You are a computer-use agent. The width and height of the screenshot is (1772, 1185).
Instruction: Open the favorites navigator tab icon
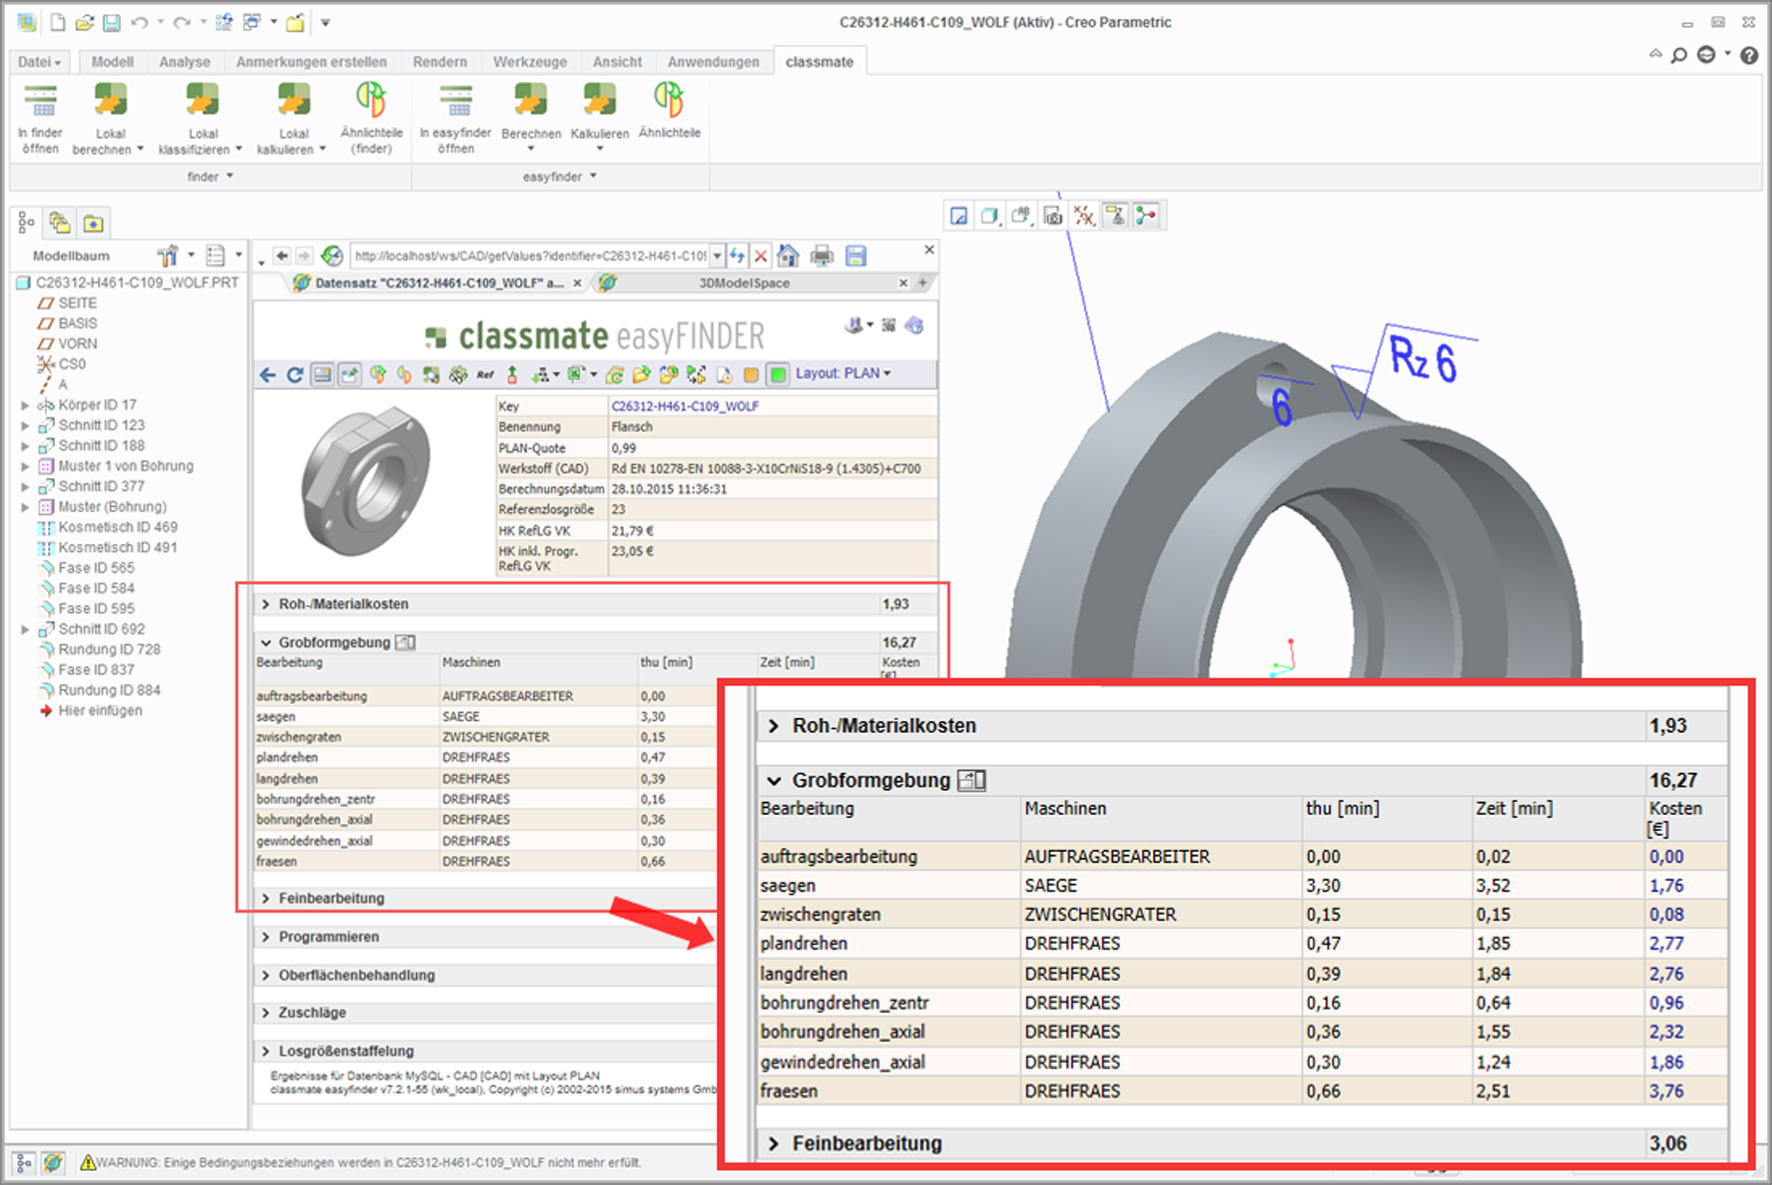pos(93,222)
